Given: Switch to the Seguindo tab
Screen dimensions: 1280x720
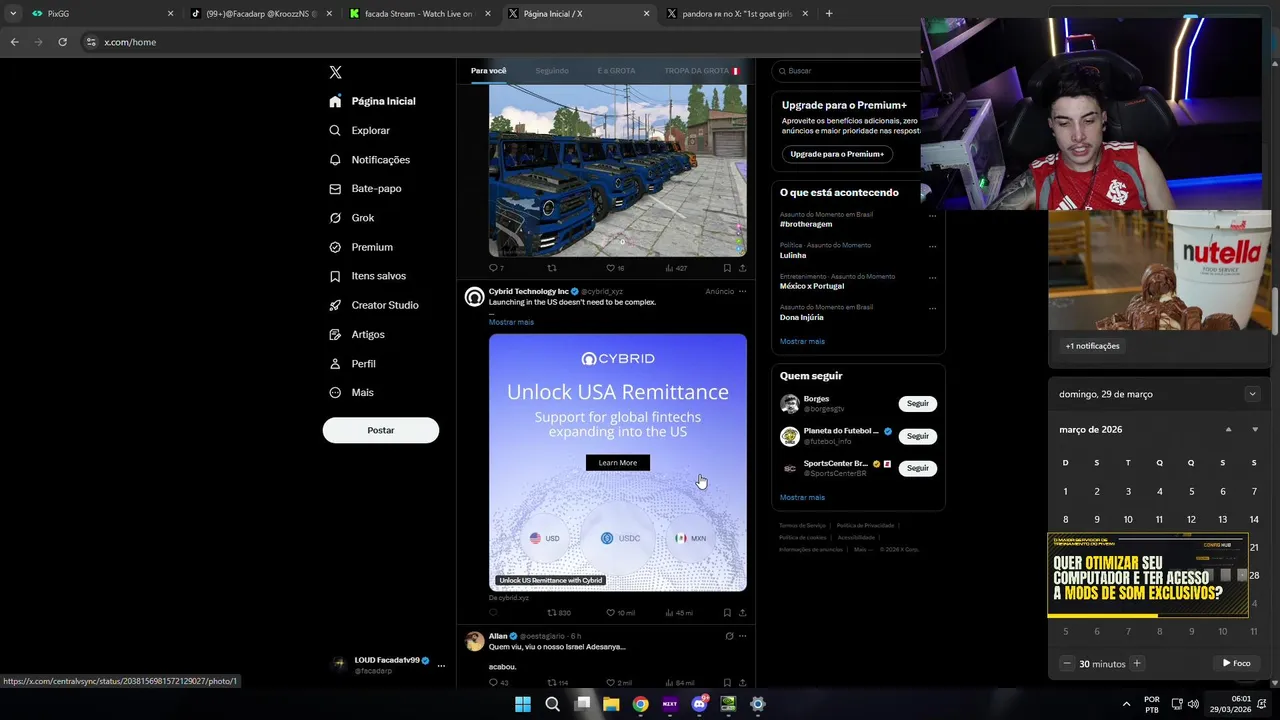Looking at the screenshot, I should 552,71.
